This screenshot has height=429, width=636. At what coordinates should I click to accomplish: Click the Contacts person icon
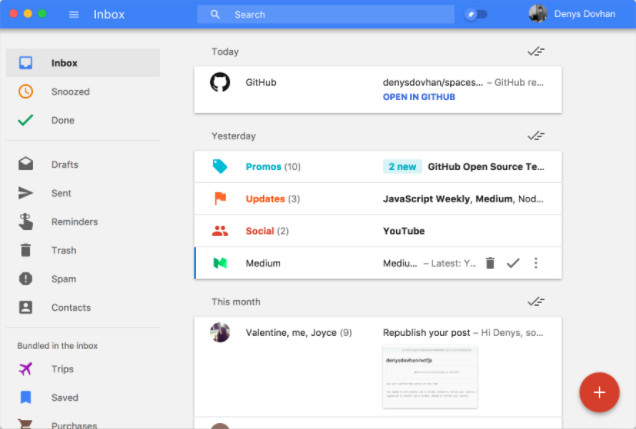tap(26, 307)
